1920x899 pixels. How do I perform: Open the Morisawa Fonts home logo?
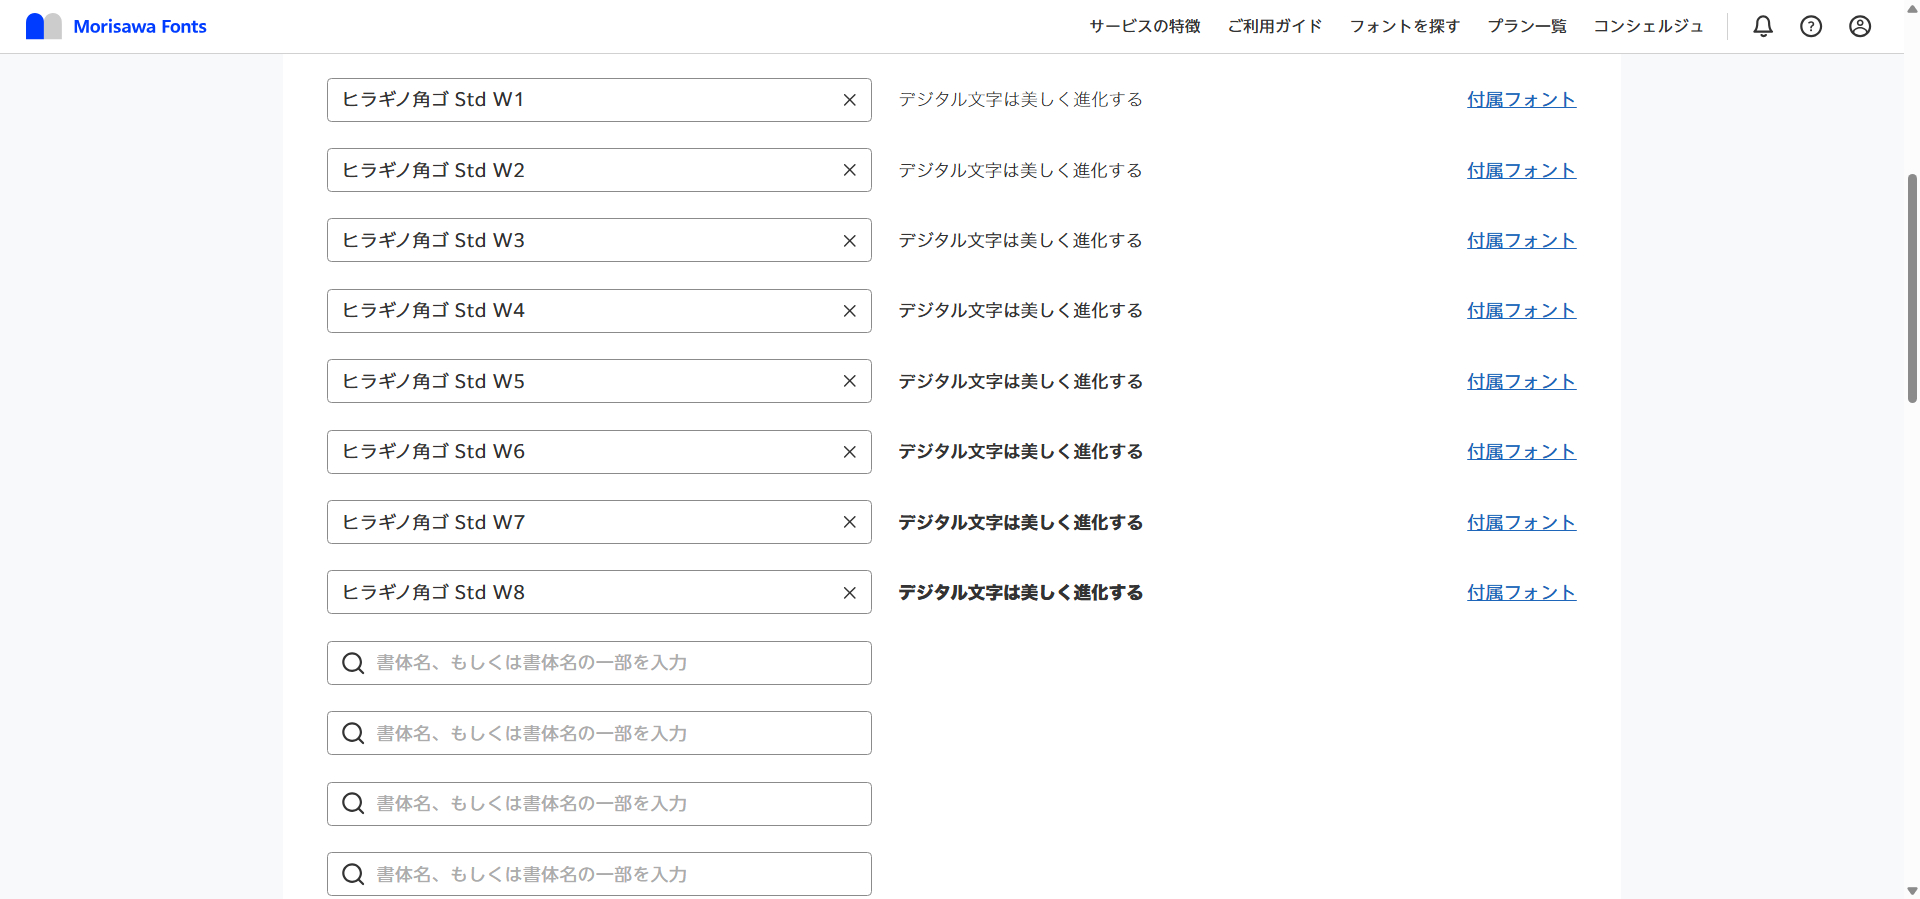click(116, 26)
